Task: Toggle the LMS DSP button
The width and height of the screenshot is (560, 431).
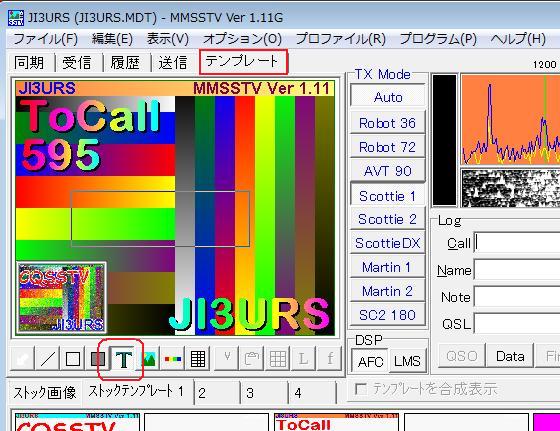Action: 408,361
